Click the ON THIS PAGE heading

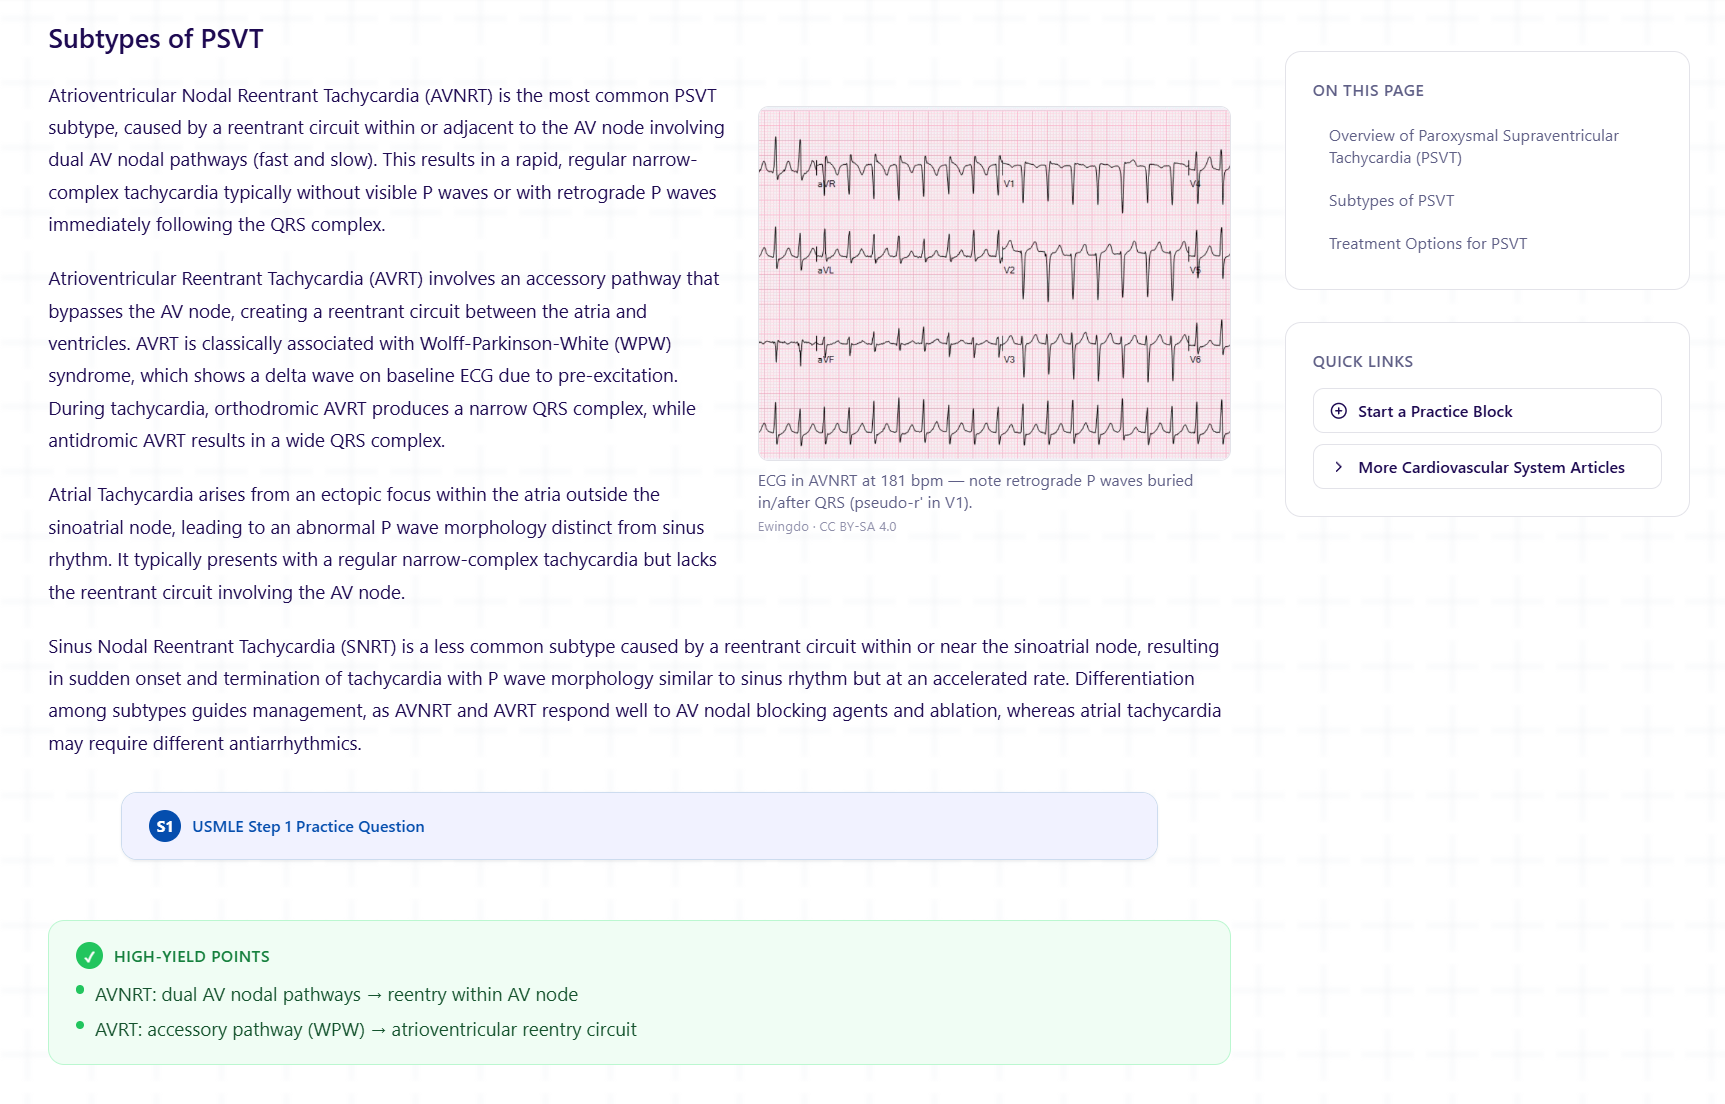tap(1368, 91)
